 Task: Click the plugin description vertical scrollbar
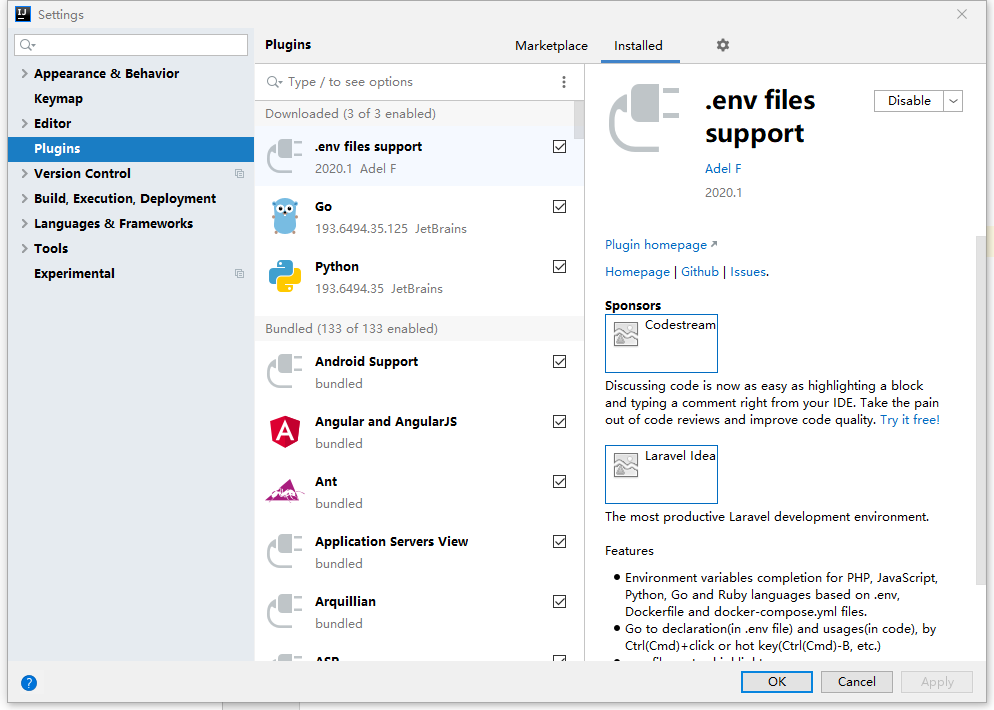tap(980, 400)
